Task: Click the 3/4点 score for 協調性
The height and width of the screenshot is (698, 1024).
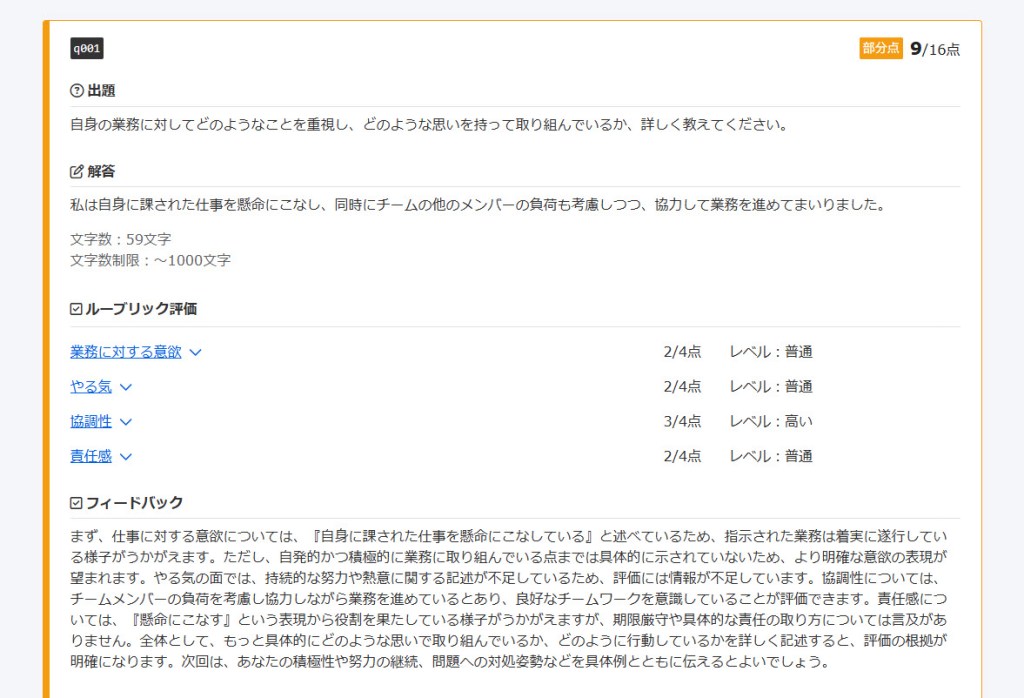Action: coord(682,422)
